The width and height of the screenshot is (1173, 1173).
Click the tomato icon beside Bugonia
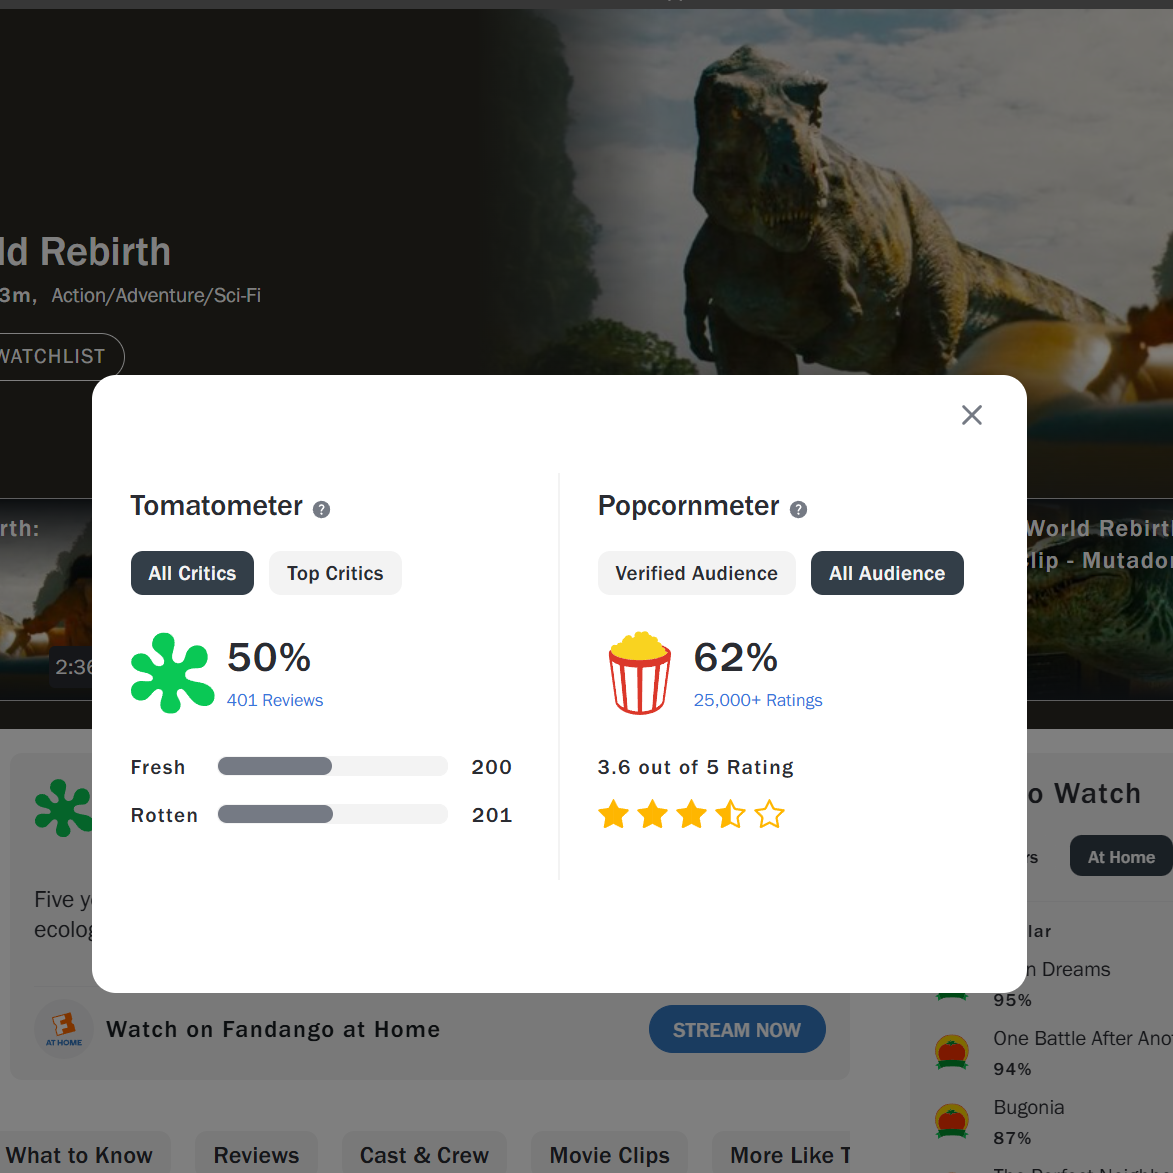click(952, 1121)
